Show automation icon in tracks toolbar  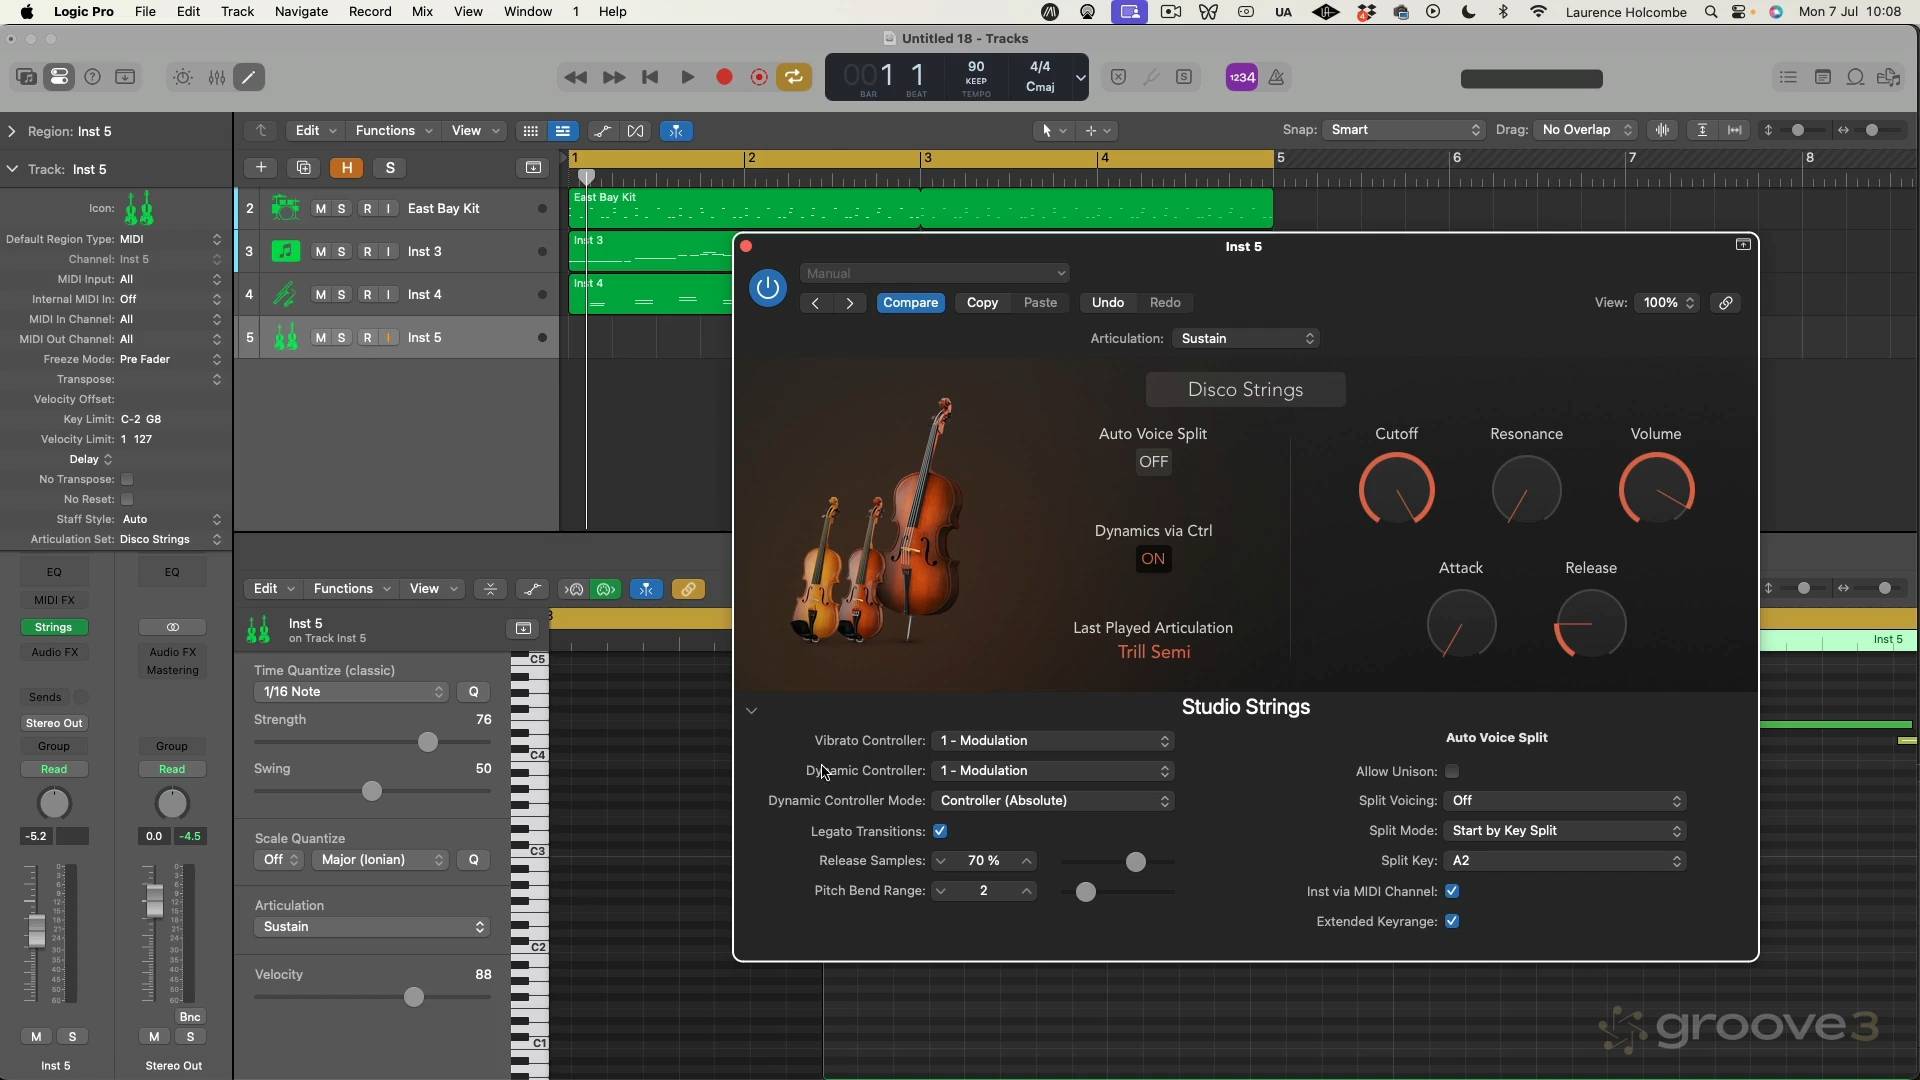602,131
